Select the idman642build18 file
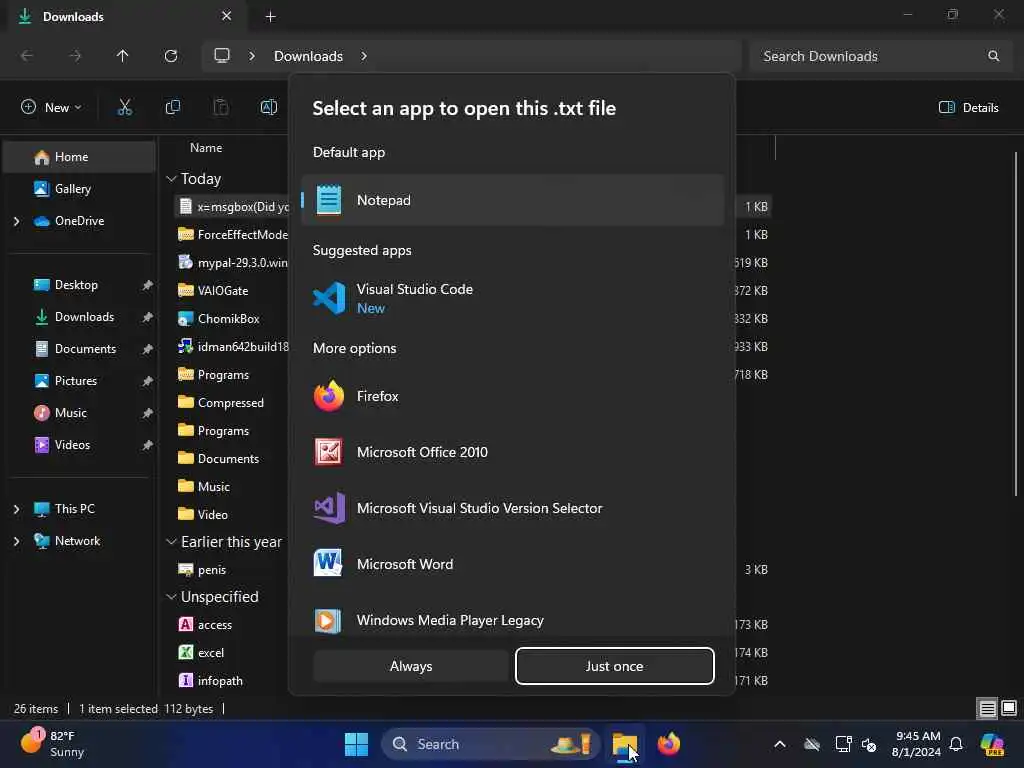The width and height of the screenshot is (1024, 768). (232, 347)
